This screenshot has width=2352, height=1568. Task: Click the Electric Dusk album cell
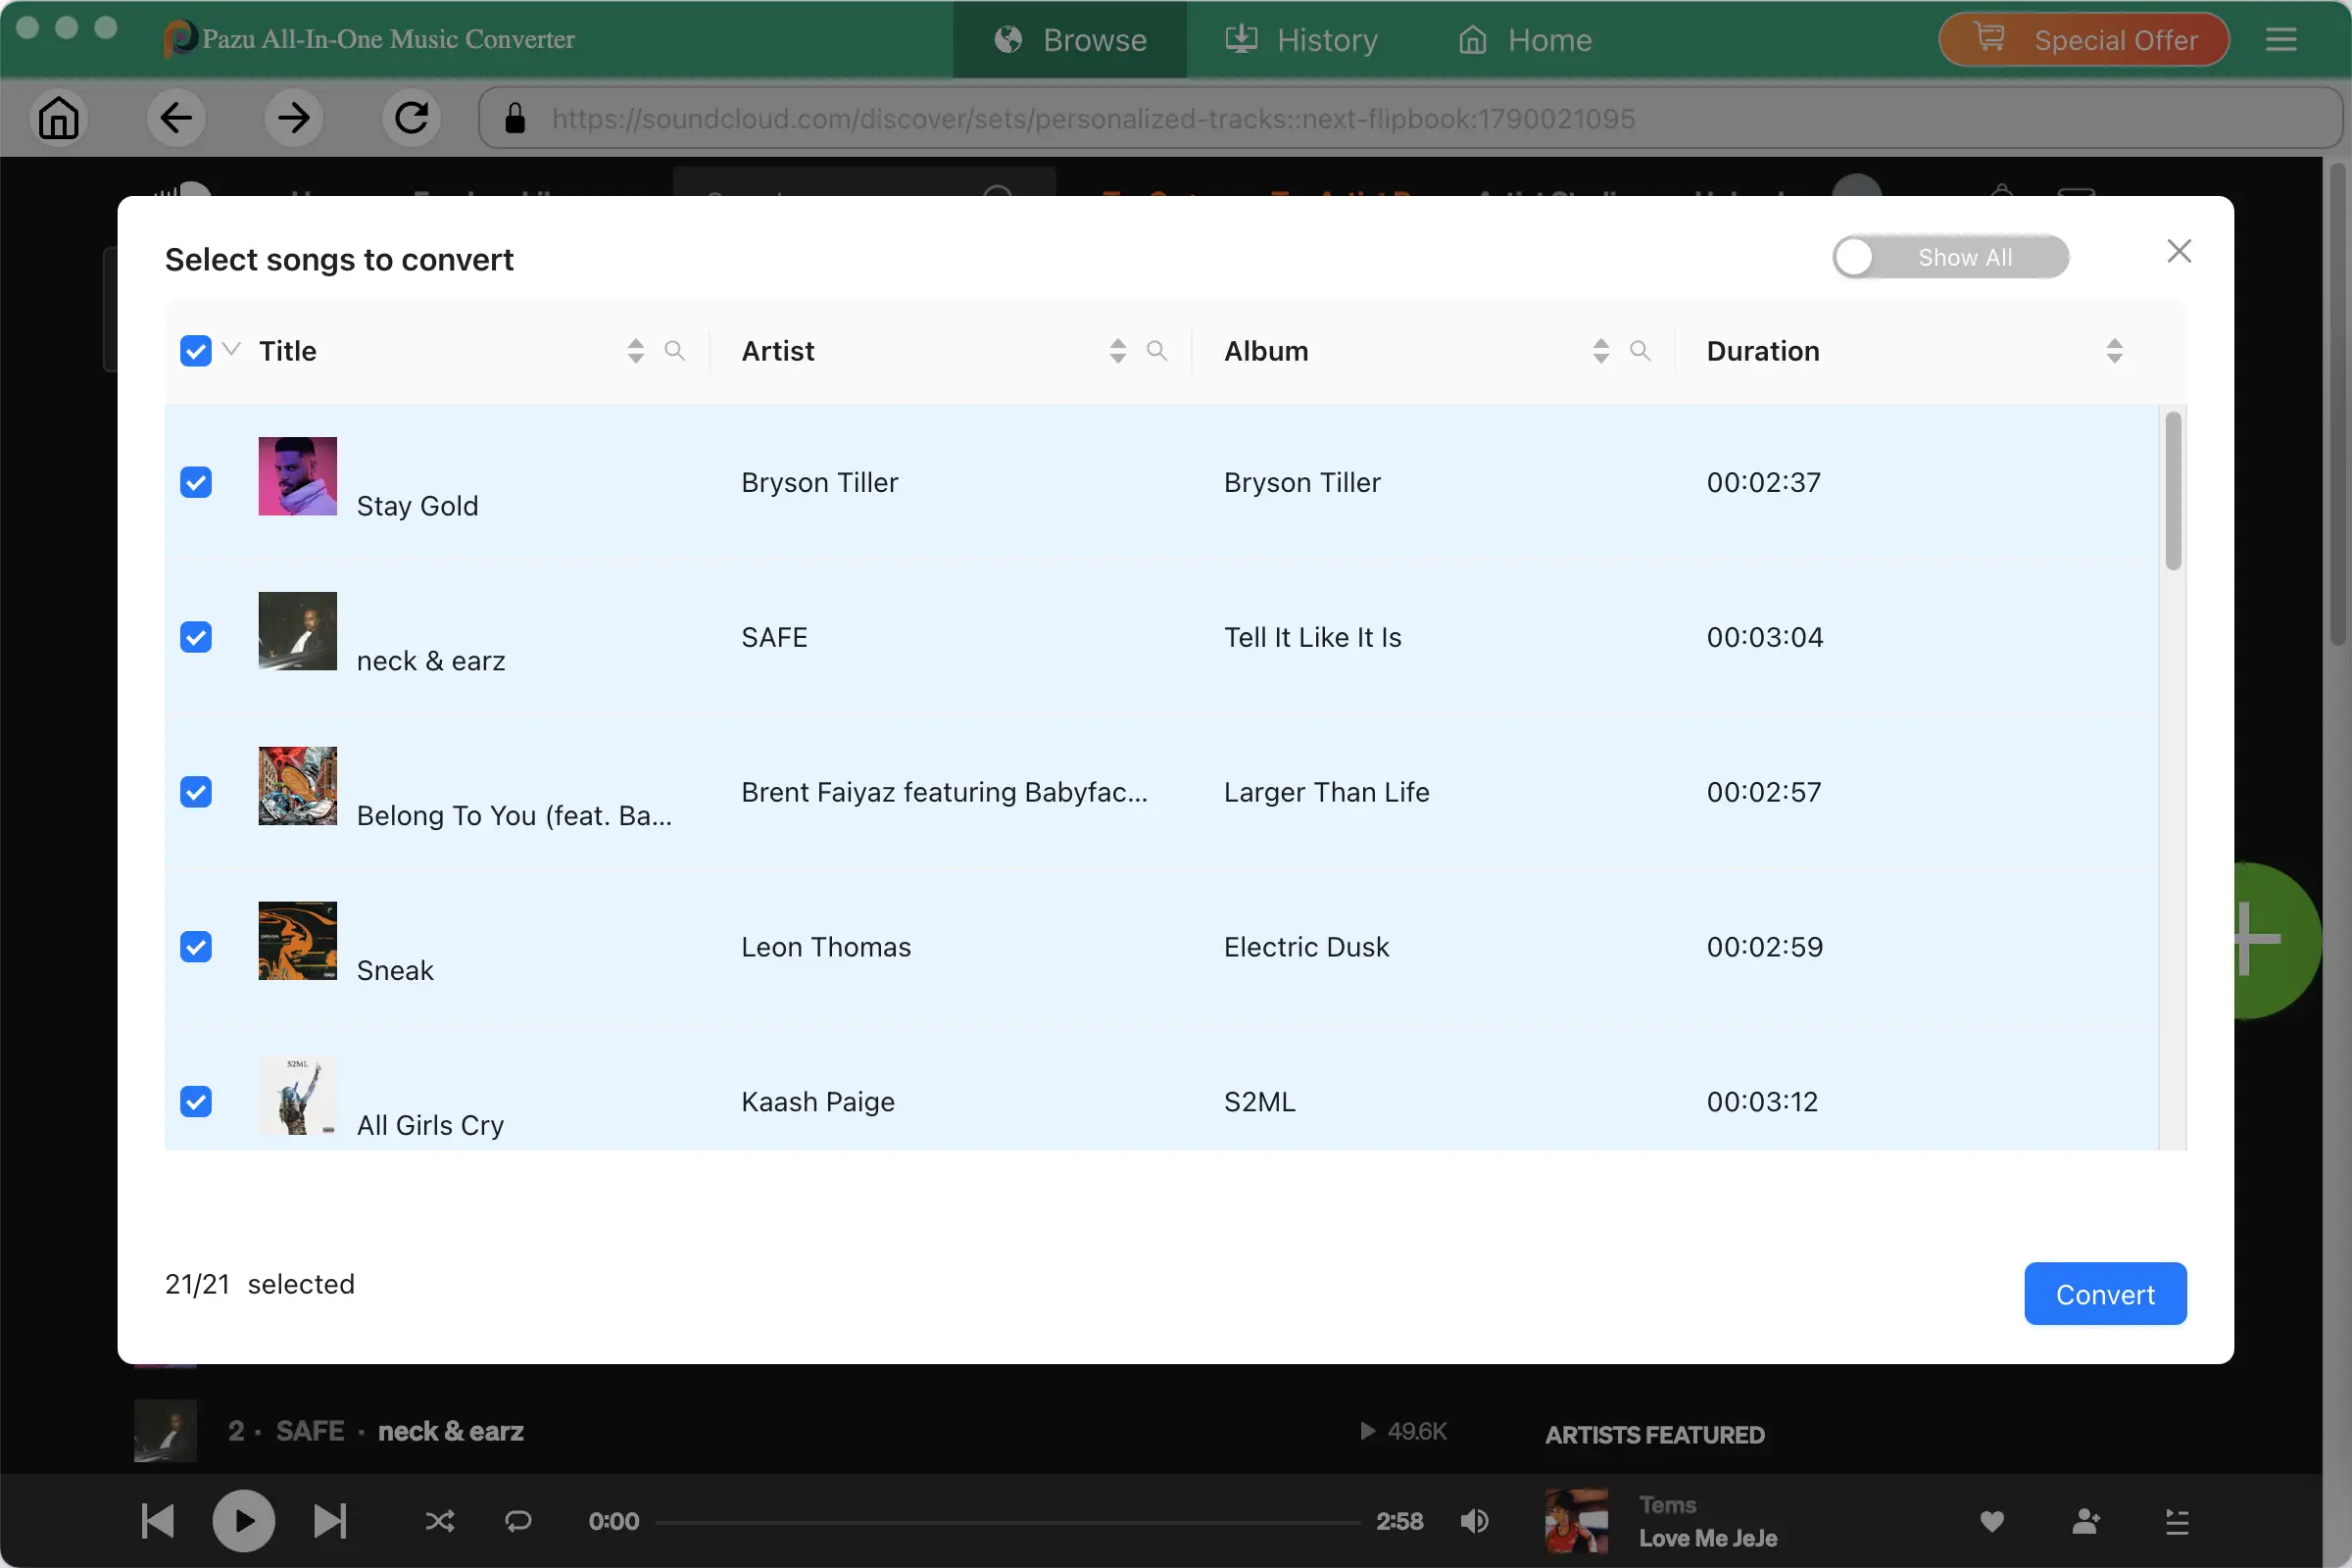pos(1306,947)
